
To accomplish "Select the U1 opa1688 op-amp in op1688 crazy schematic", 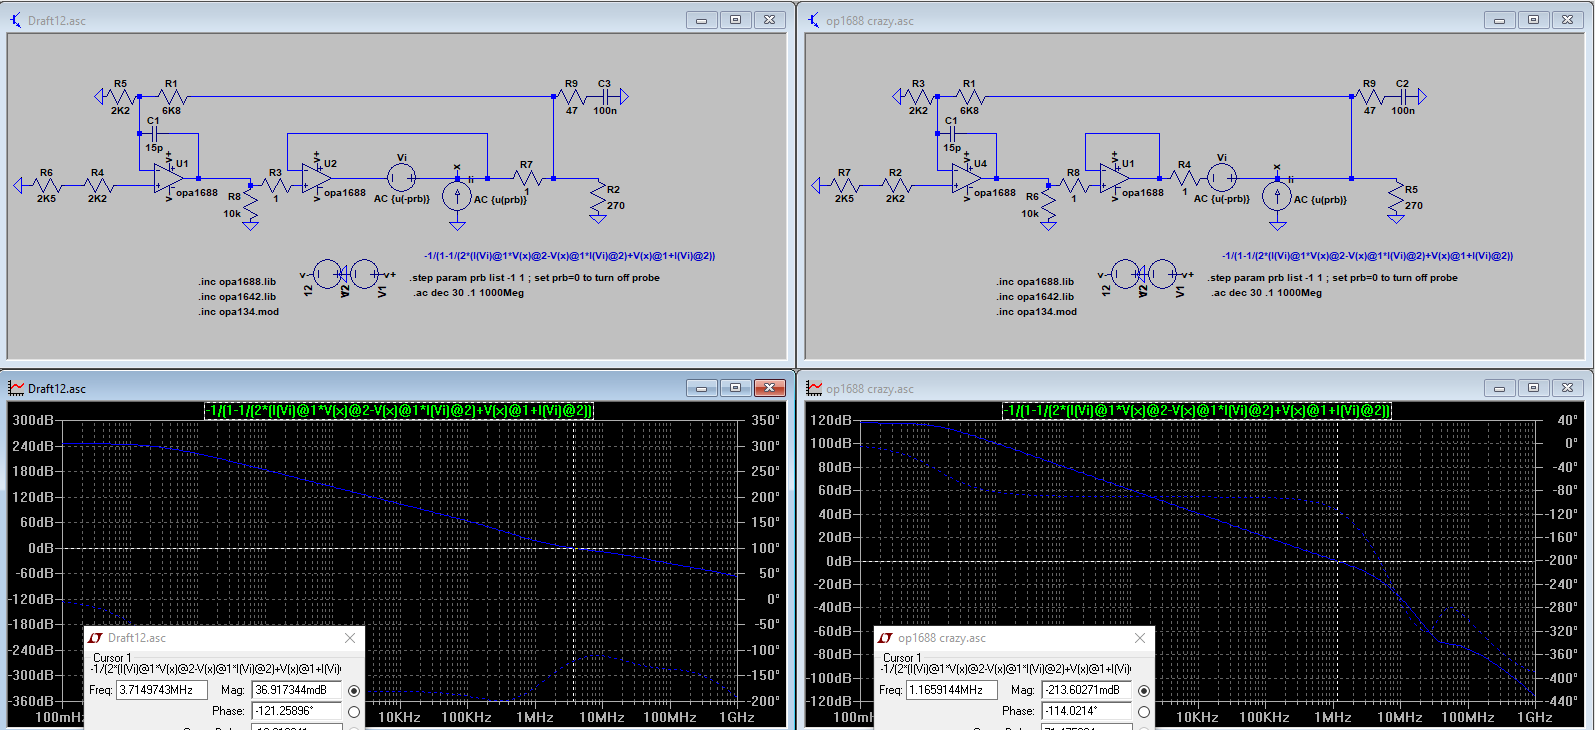I will coord(1114,177).
